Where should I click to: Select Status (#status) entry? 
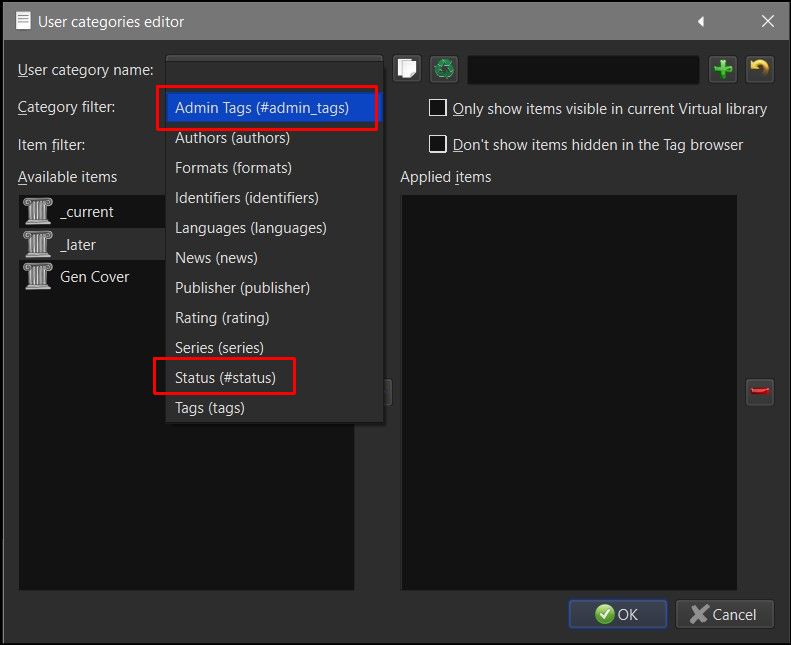[274, 378]
